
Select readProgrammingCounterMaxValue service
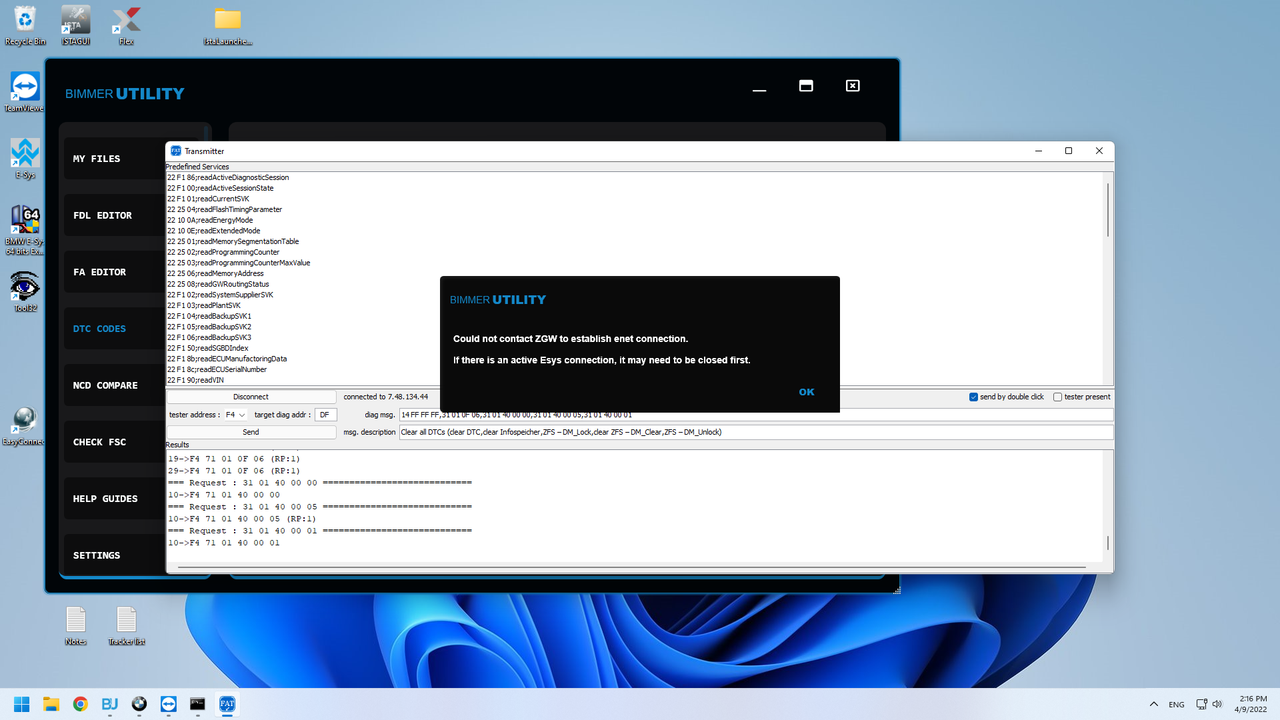(x=239, y=263)
